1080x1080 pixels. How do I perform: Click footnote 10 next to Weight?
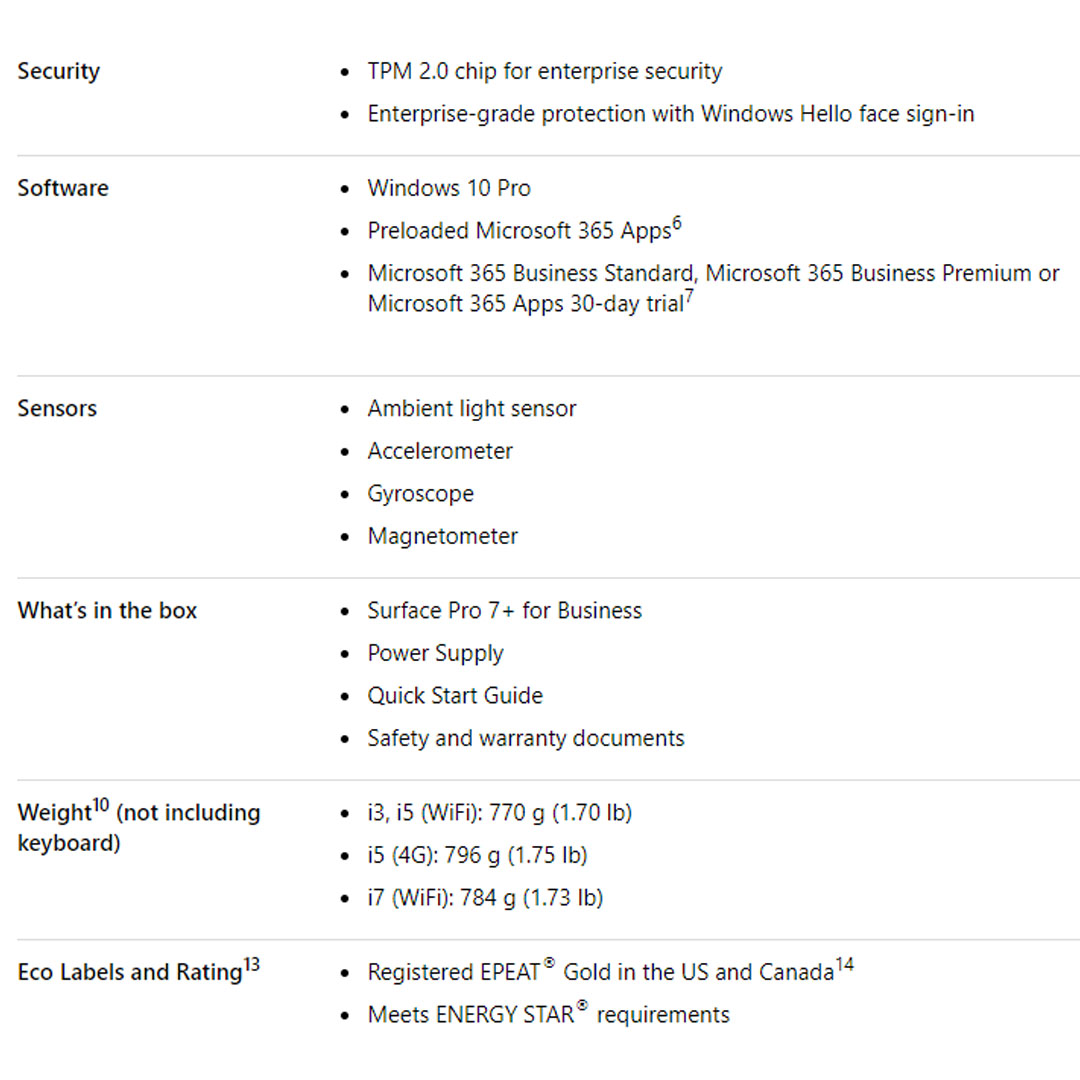pos(101,807)
